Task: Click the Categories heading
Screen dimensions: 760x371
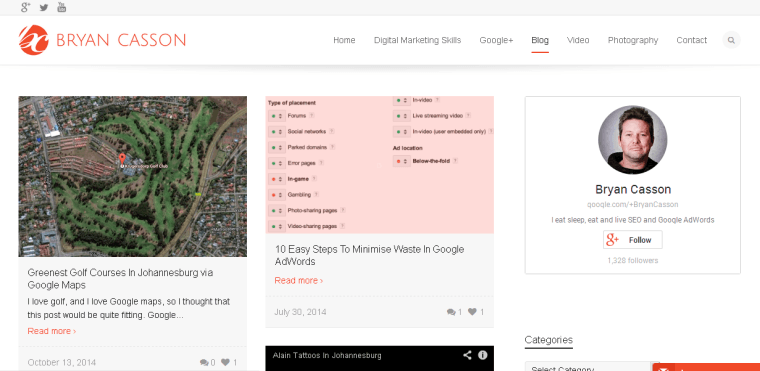Action: pyautogui.click(x=549, y=340)
